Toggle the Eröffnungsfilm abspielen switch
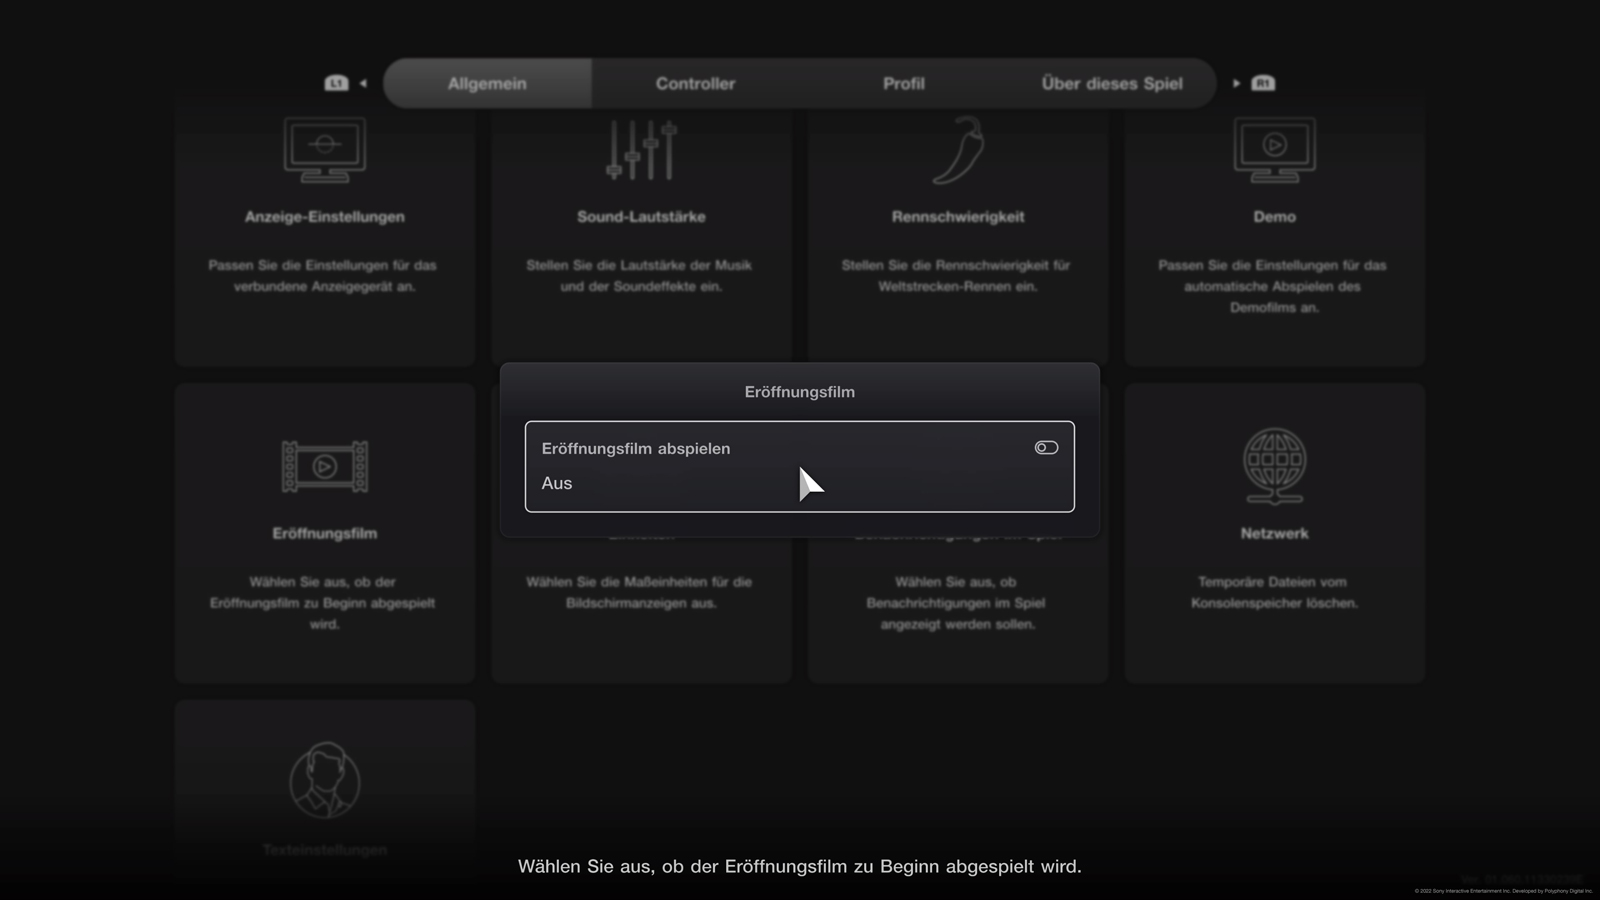This screenshot has width=1600, height=900. pos(1046,448)
